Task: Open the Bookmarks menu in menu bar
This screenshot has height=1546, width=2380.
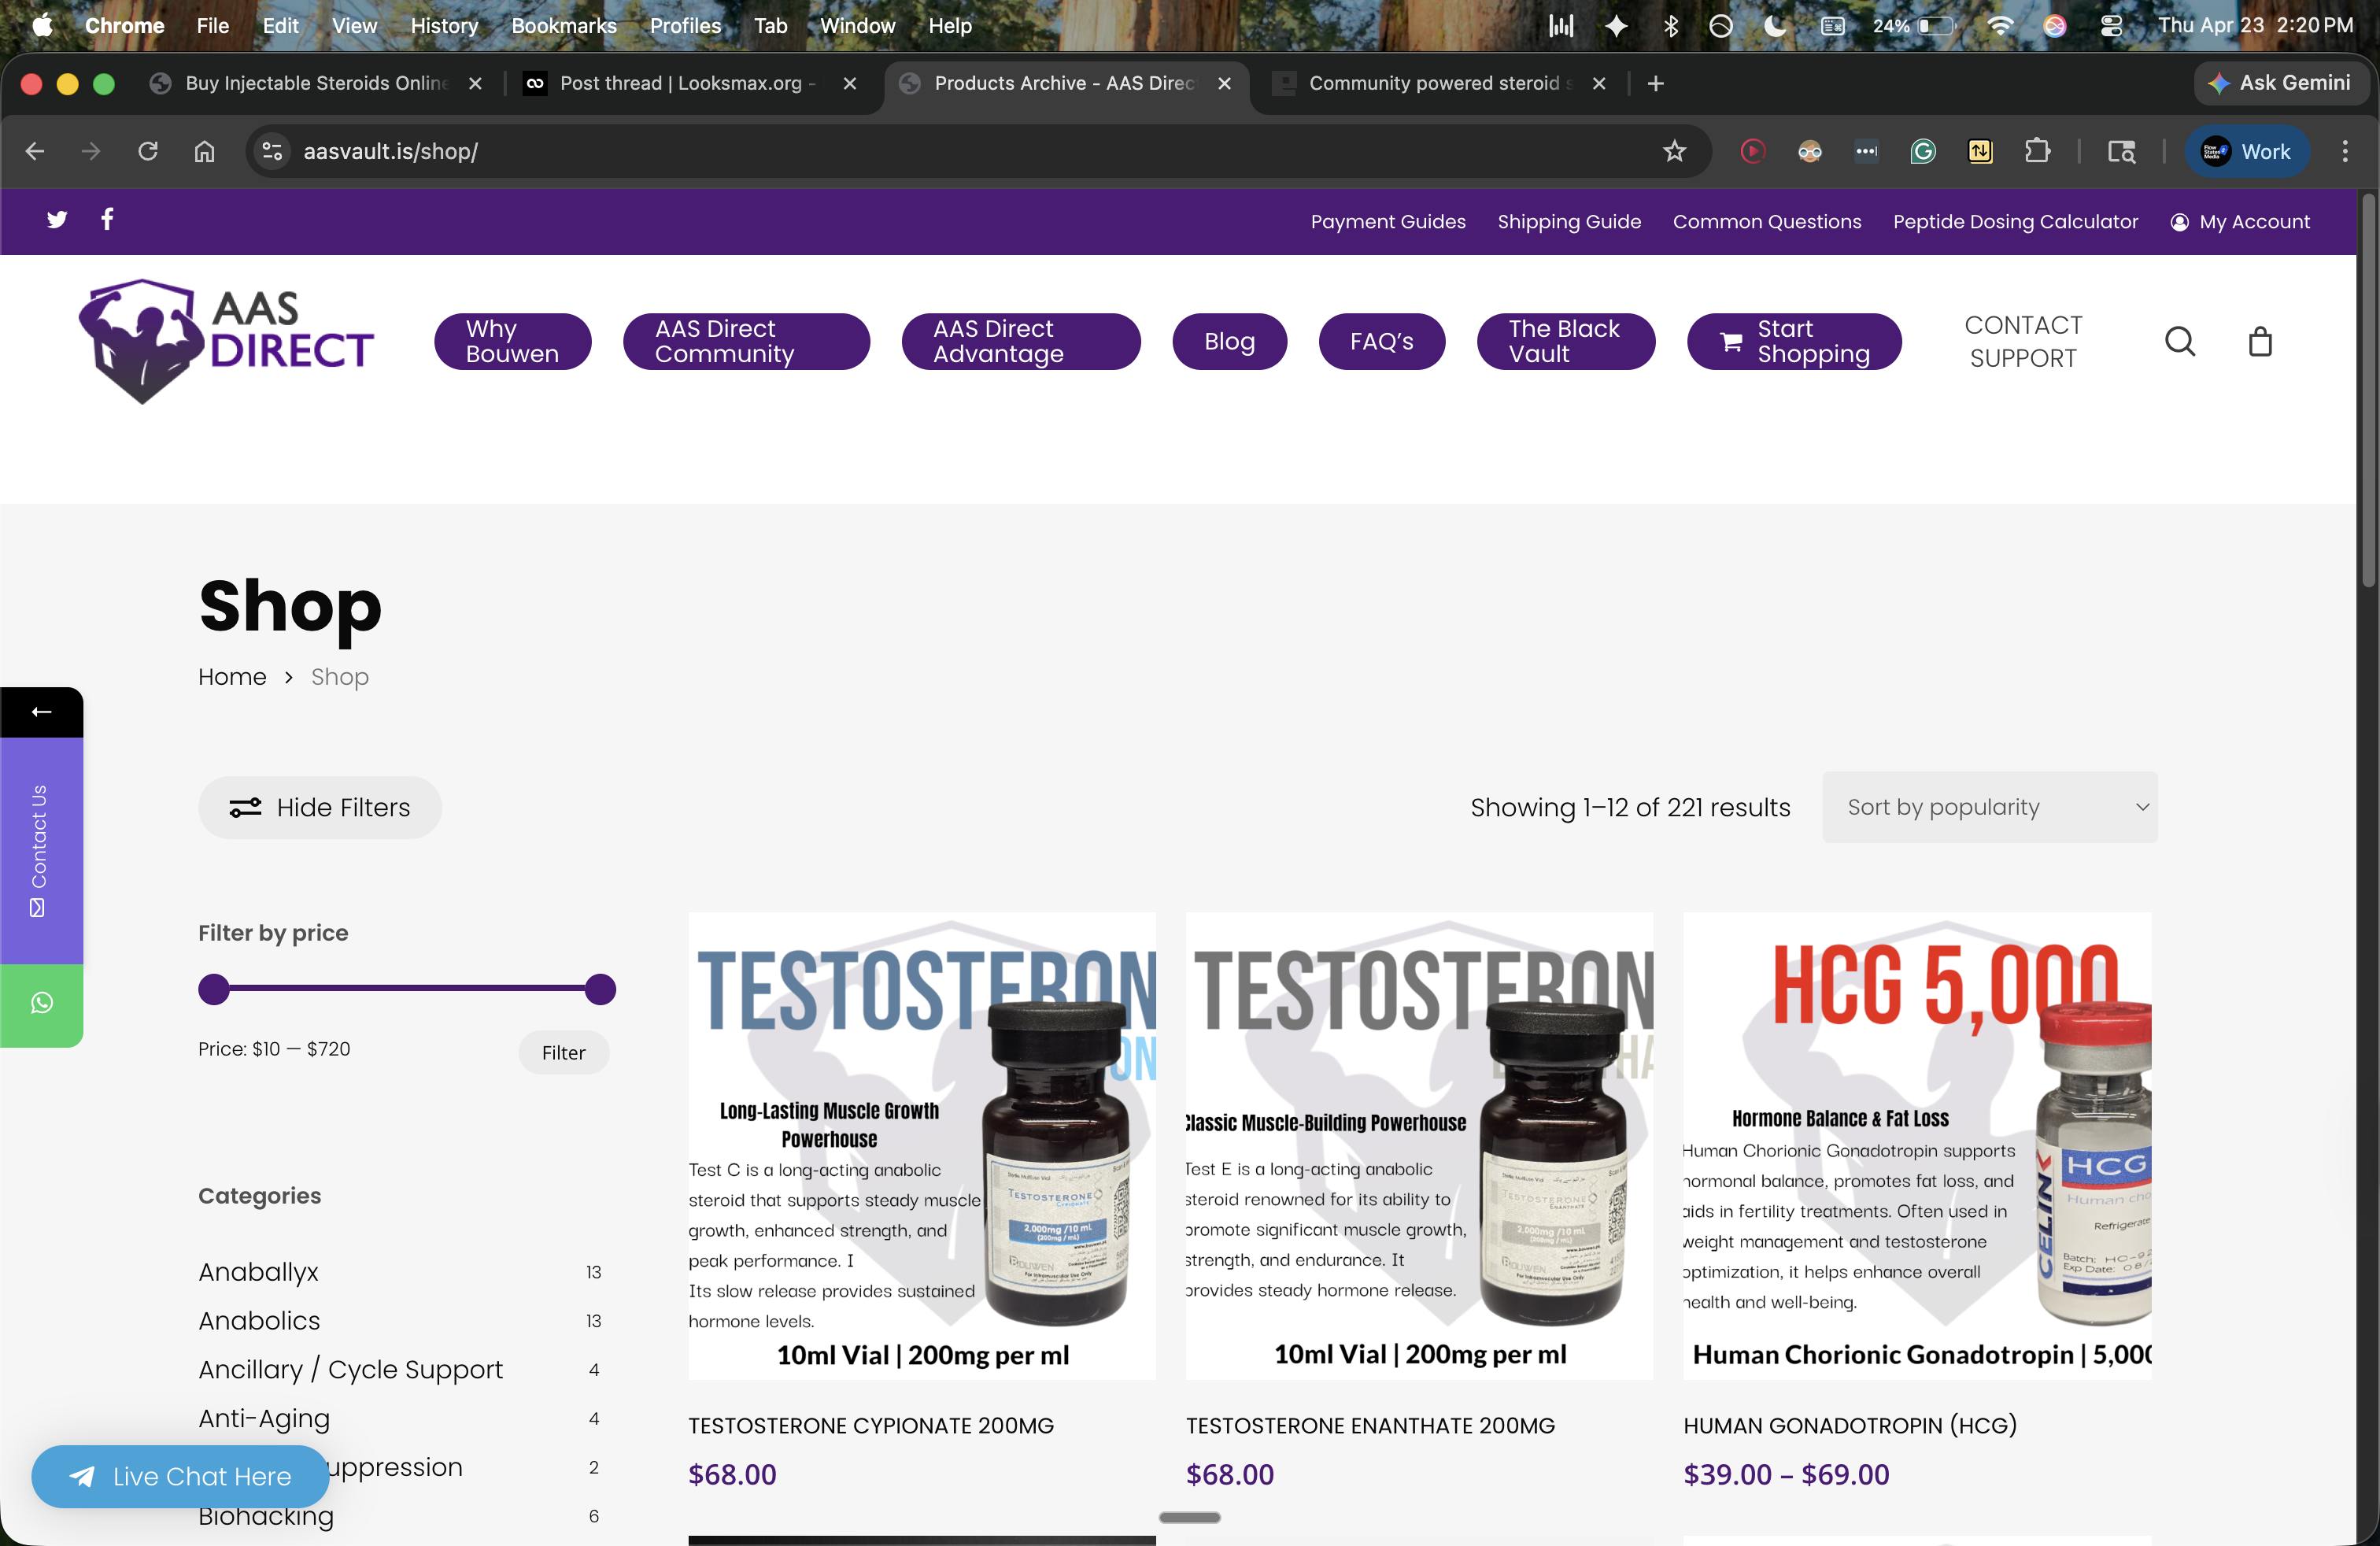Action: tap(563, 25)
